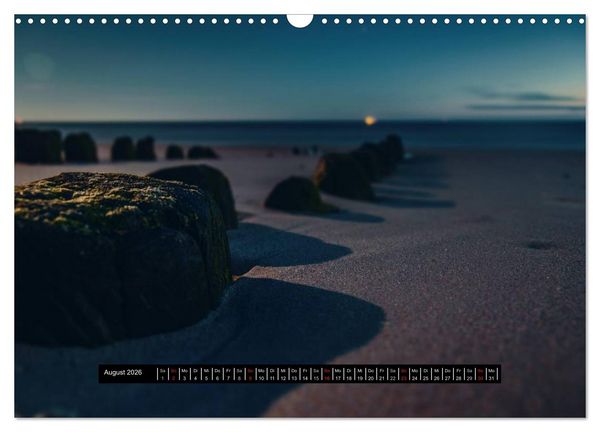Select Saturday 1 in the calendar strip

tap(163, 374)
